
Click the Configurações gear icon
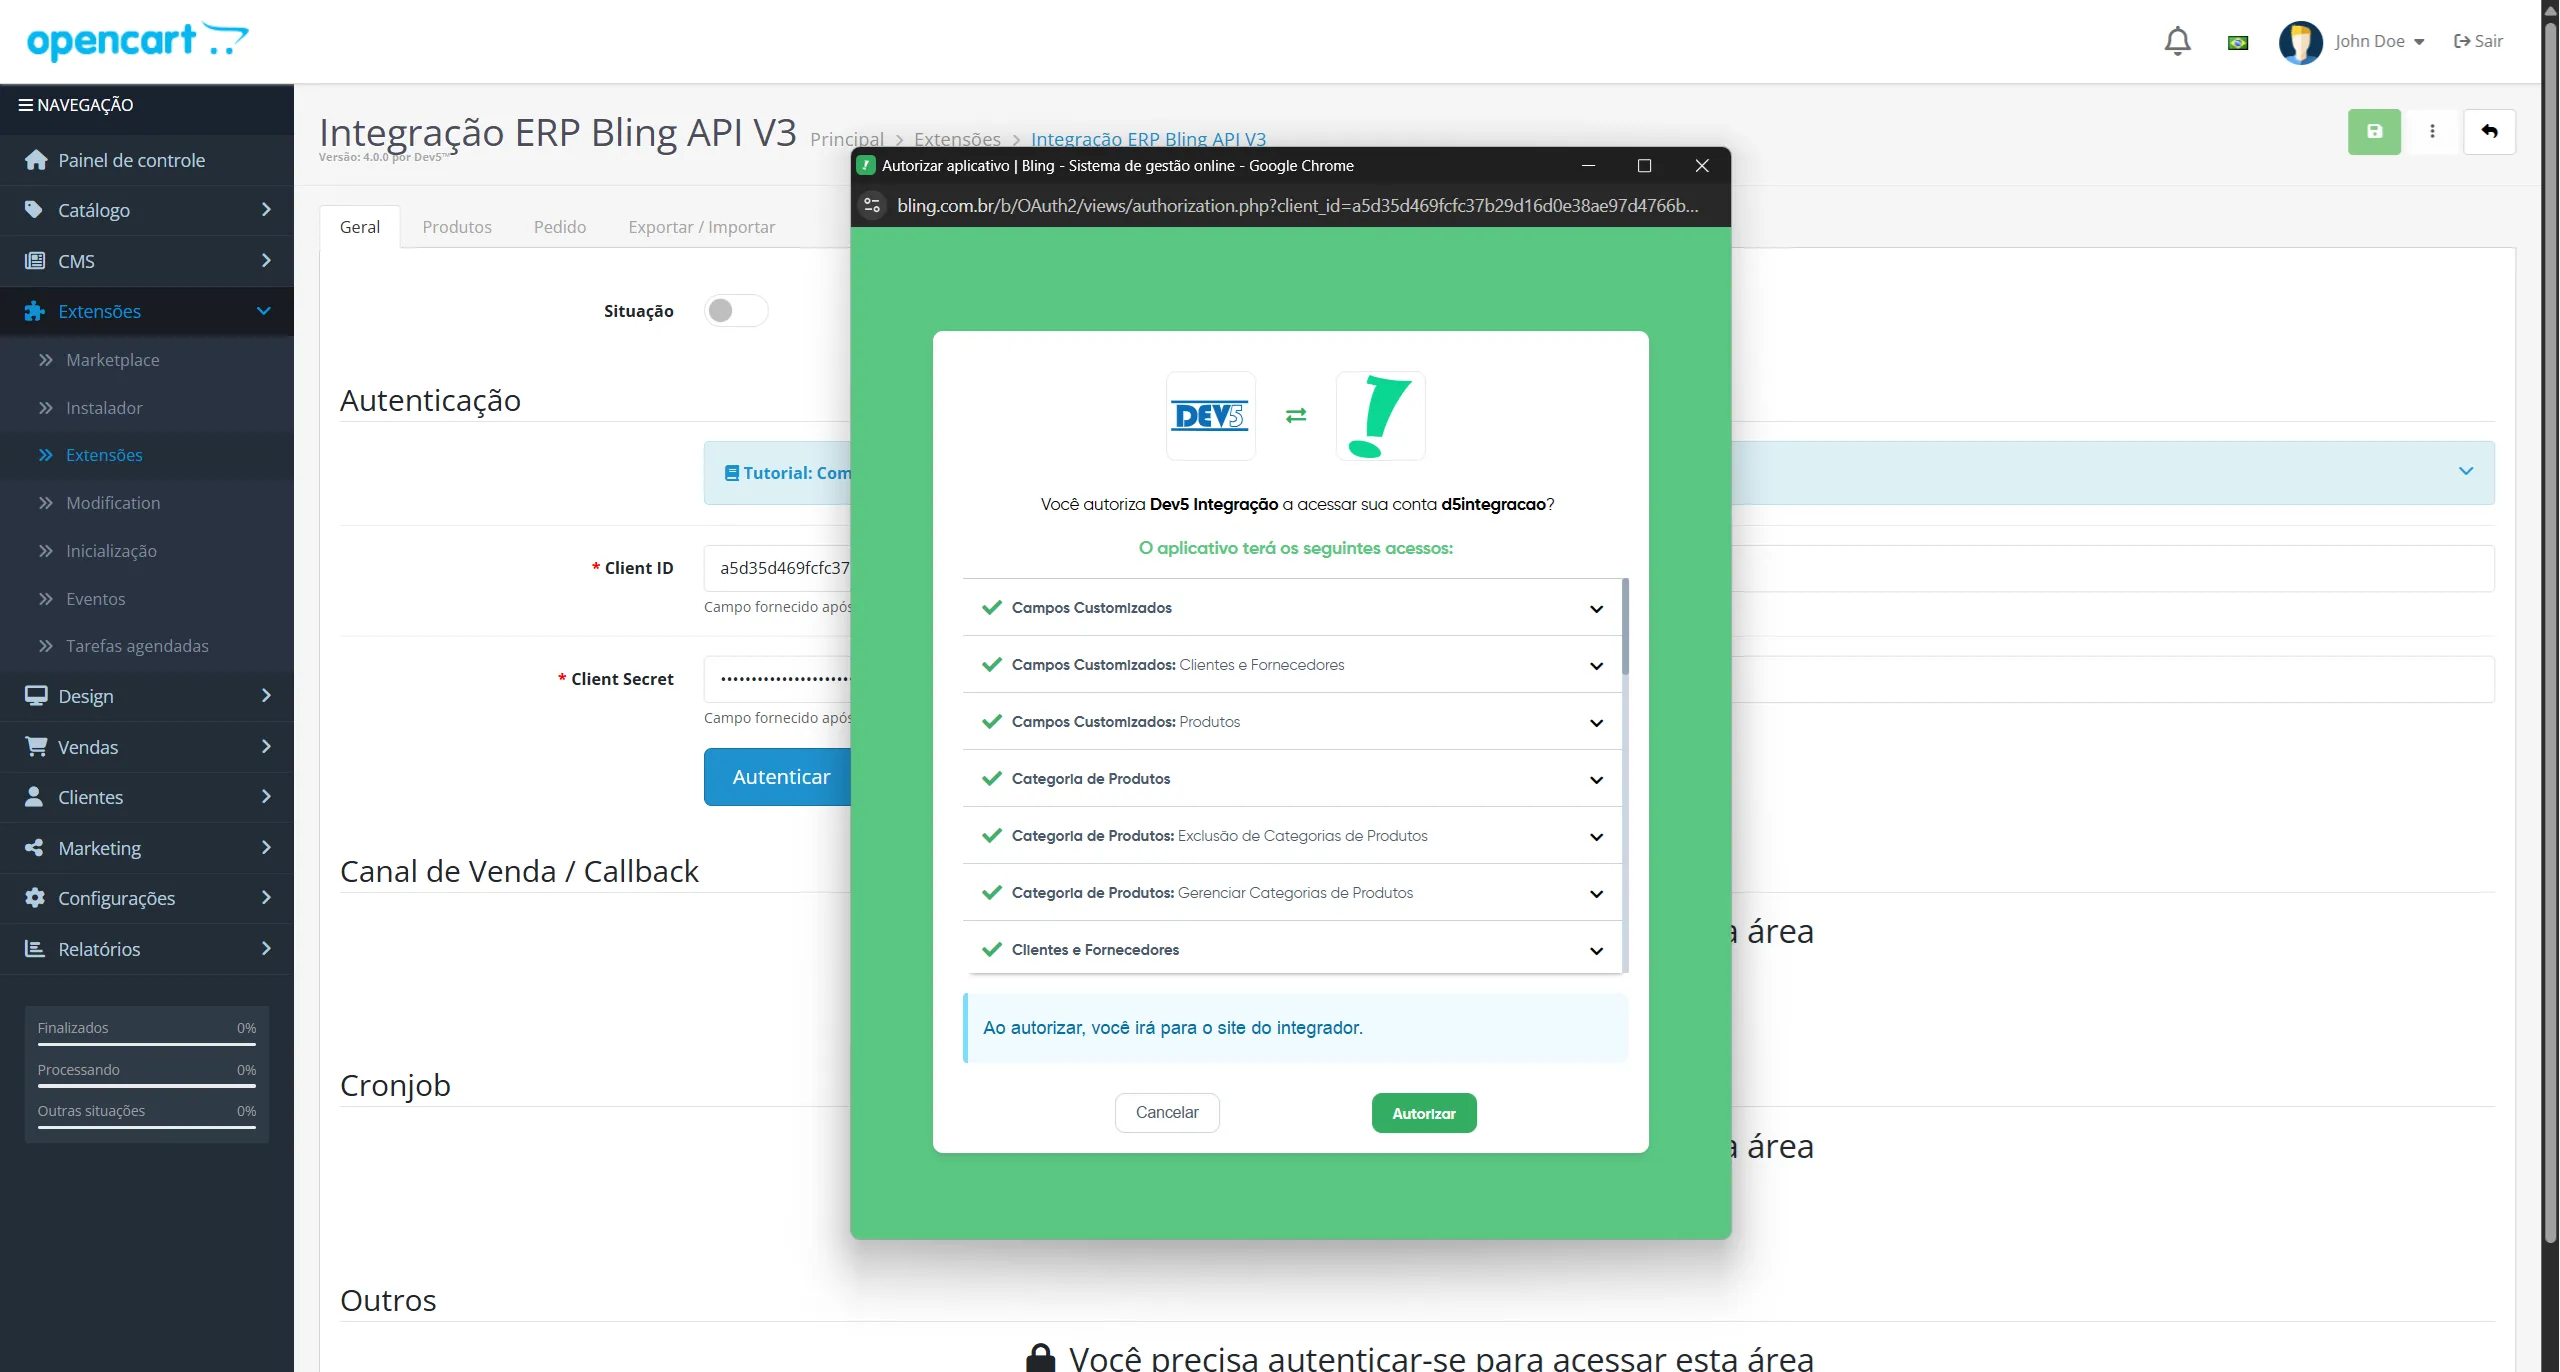coord(35,898)
